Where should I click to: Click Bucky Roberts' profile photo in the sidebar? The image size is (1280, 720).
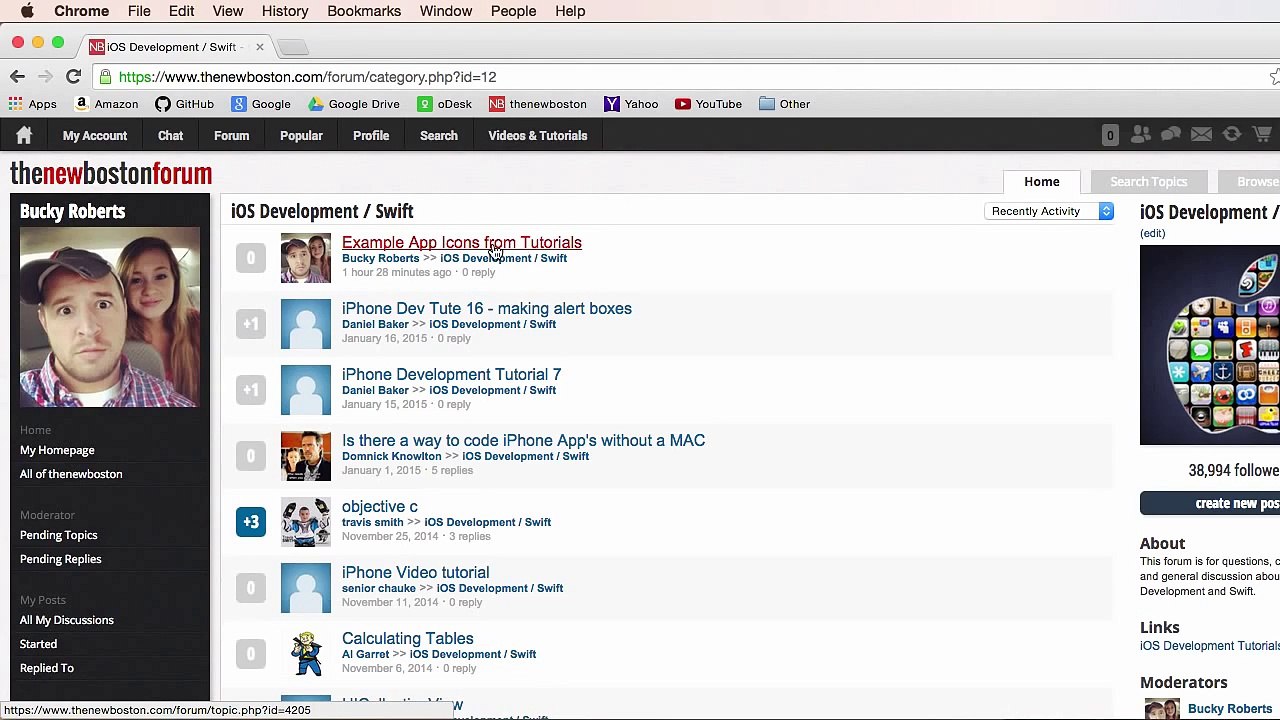click(x=109, y=317)
